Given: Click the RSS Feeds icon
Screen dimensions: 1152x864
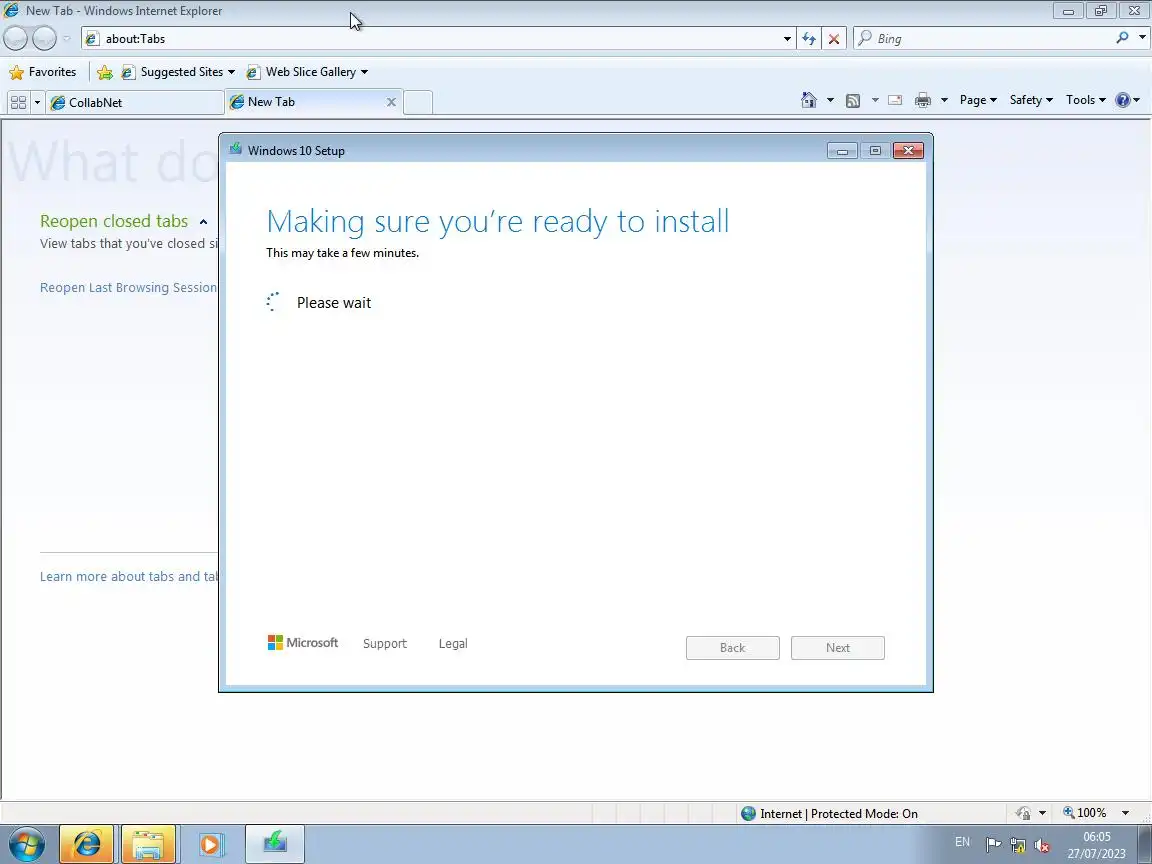Looking at the screenshot, I should point(853,101).
